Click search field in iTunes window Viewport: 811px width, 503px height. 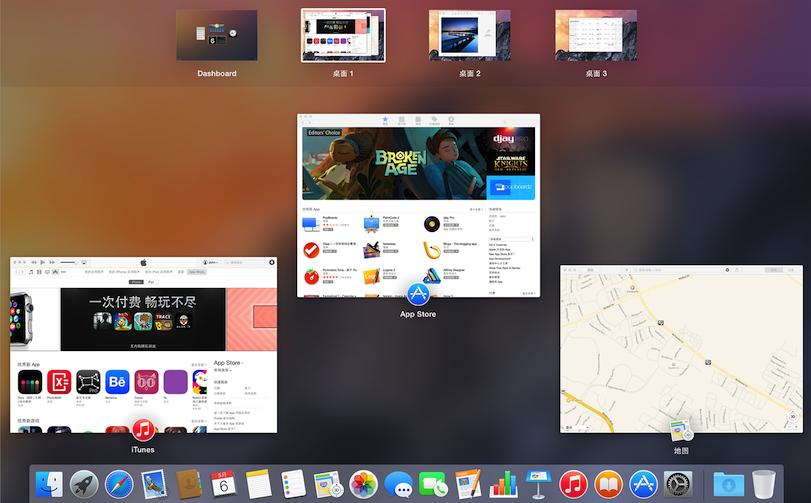coord(244,263)
